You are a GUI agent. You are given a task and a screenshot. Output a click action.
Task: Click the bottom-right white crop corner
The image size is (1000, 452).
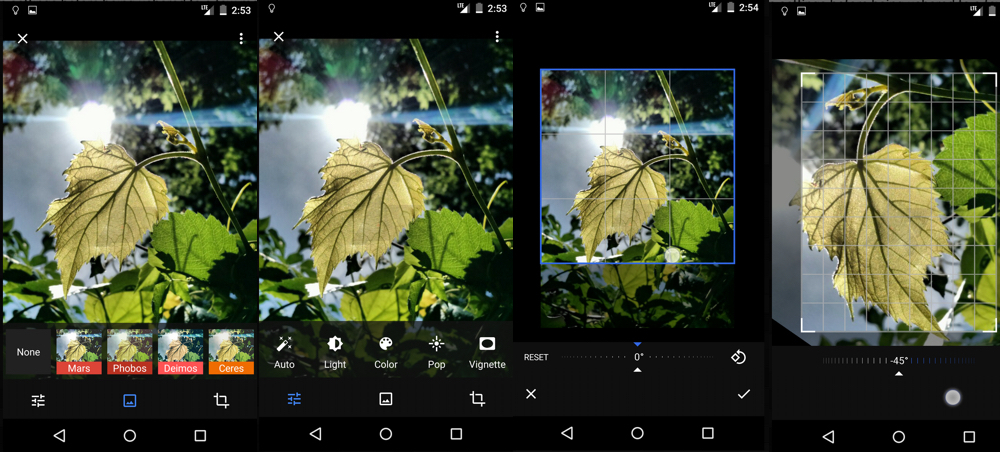tap(989, 324)
